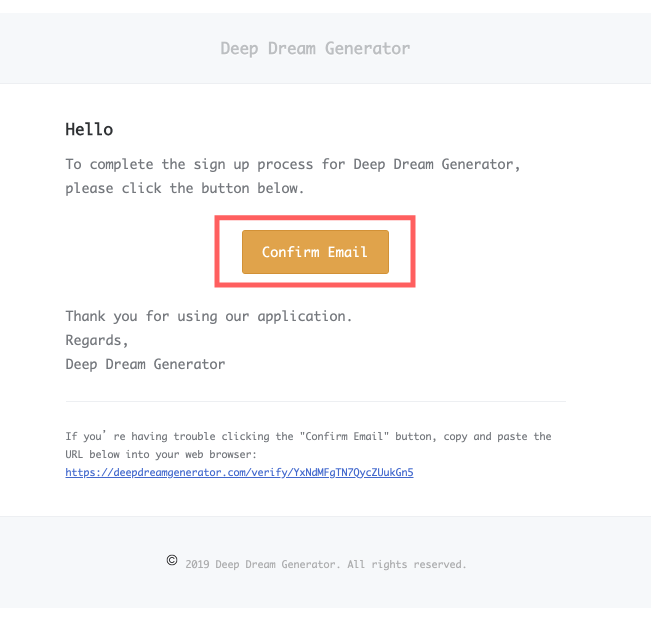This screenshot has height=629, width=651.
Task: Click "Deep Dream Generator," in the first paragraph
Action: pos(437,164)
